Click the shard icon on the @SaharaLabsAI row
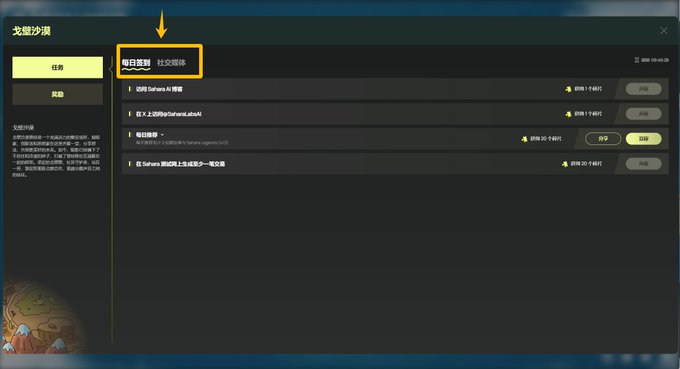Image resolution: width=680 pixels, height=369 pixels. [568, 114]
